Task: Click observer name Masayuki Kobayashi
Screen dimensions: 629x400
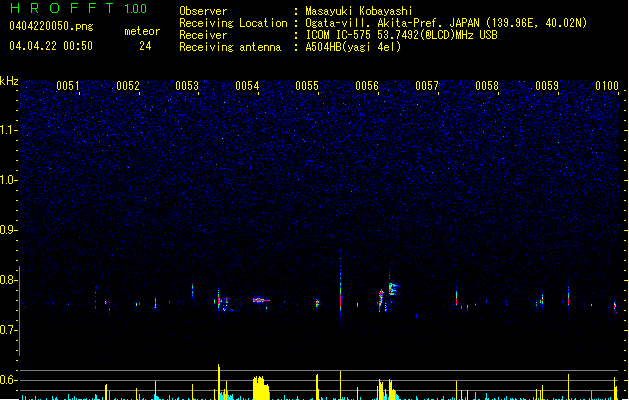Action: point(359,11)
